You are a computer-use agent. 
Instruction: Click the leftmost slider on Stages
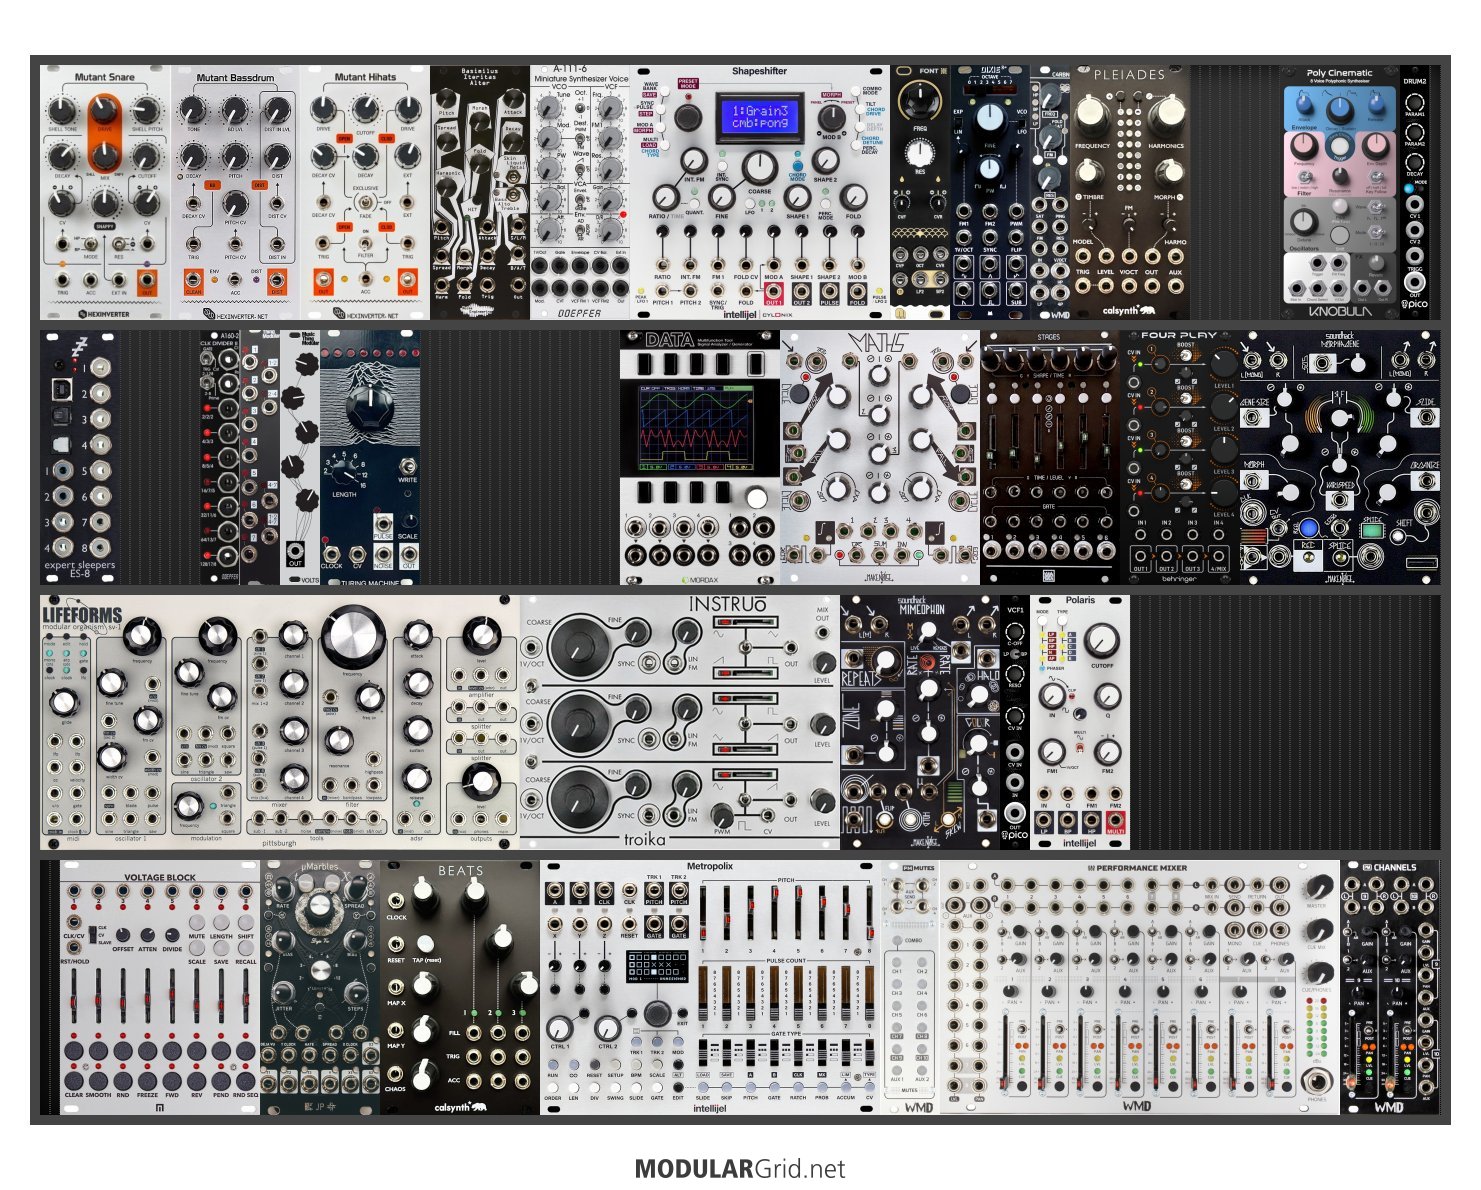point(994,442)
